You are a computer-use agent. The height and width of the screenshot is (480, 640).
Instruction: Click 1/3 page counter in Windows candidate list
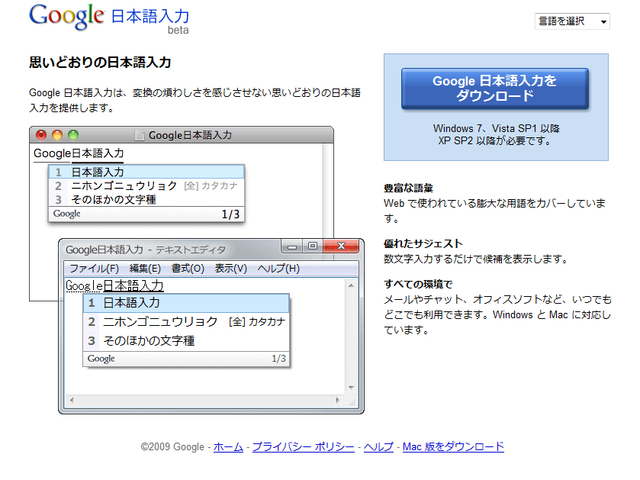[x=279, y=359]
